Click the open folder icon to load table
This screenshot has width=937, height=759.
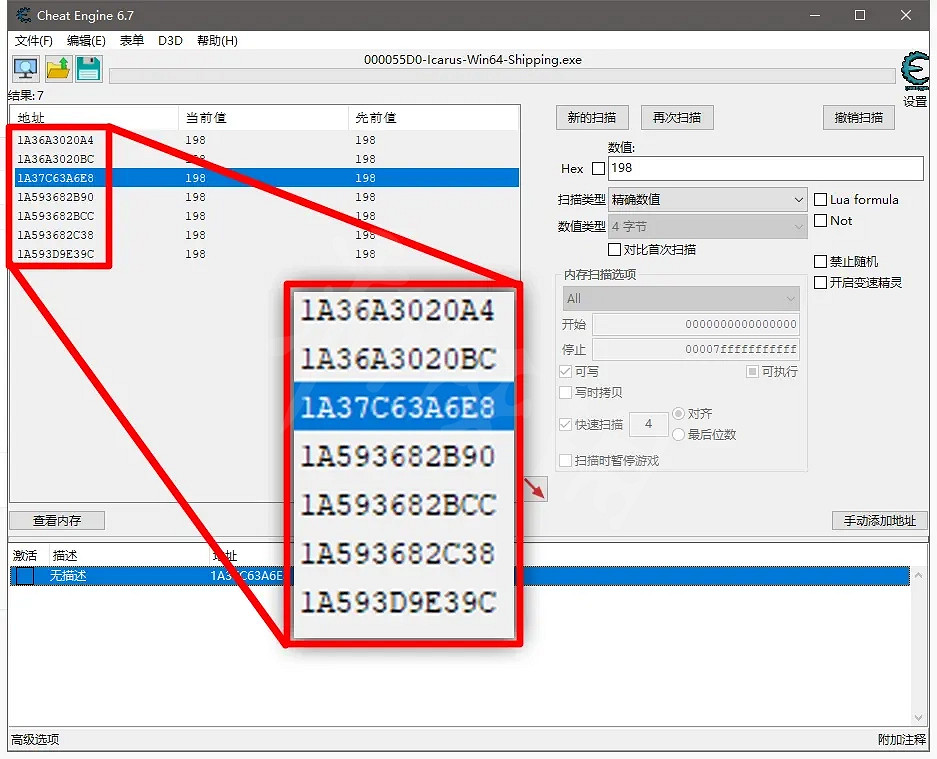(x=57, y=69)
